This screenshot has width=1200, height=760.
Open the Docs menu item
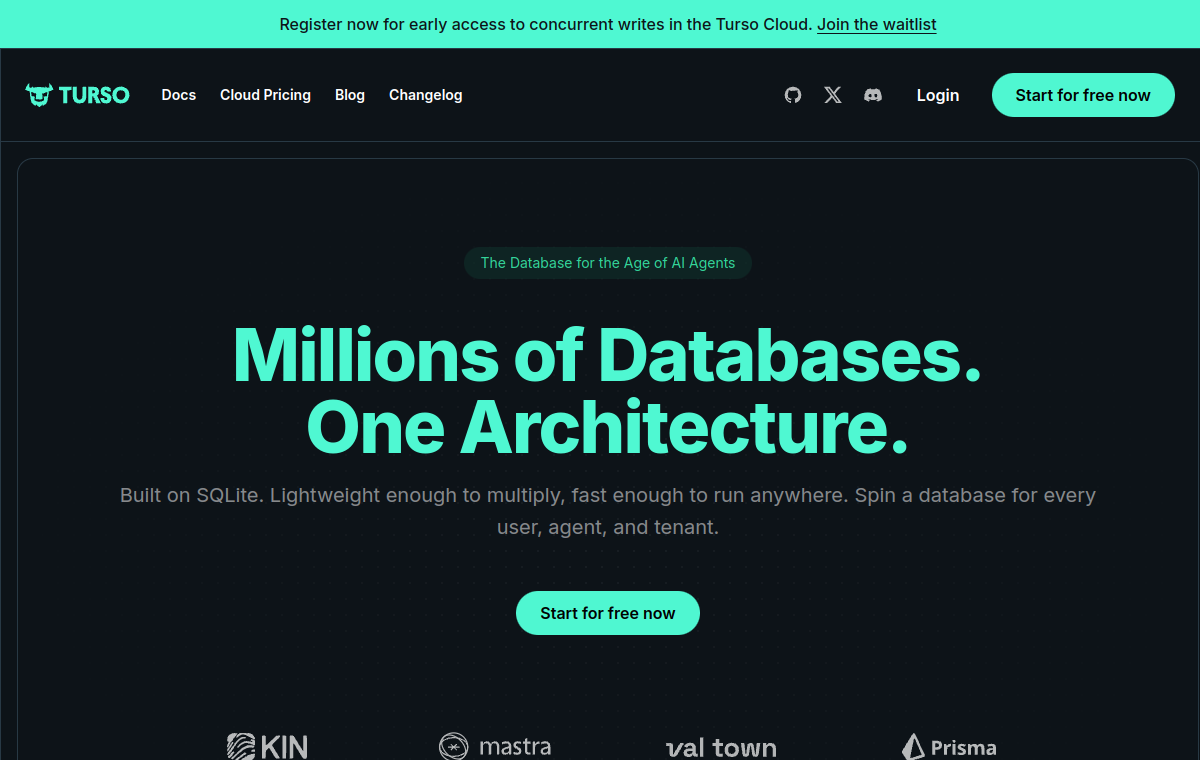coord(179,95)
